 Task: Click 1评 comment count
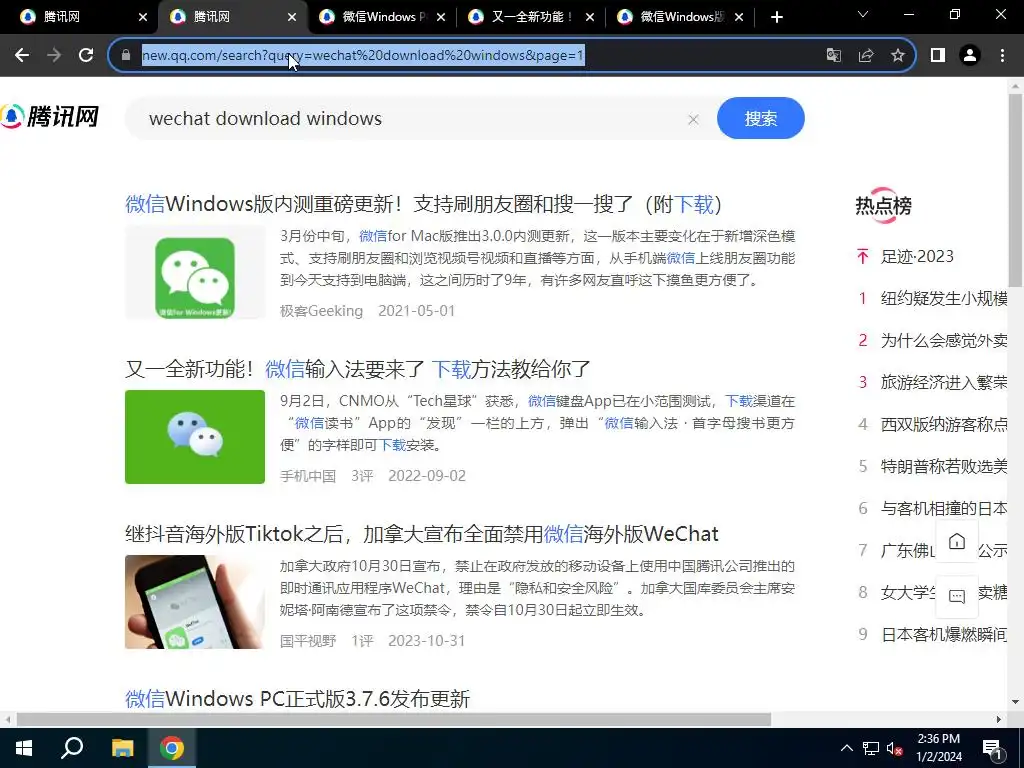click(362, 641)
